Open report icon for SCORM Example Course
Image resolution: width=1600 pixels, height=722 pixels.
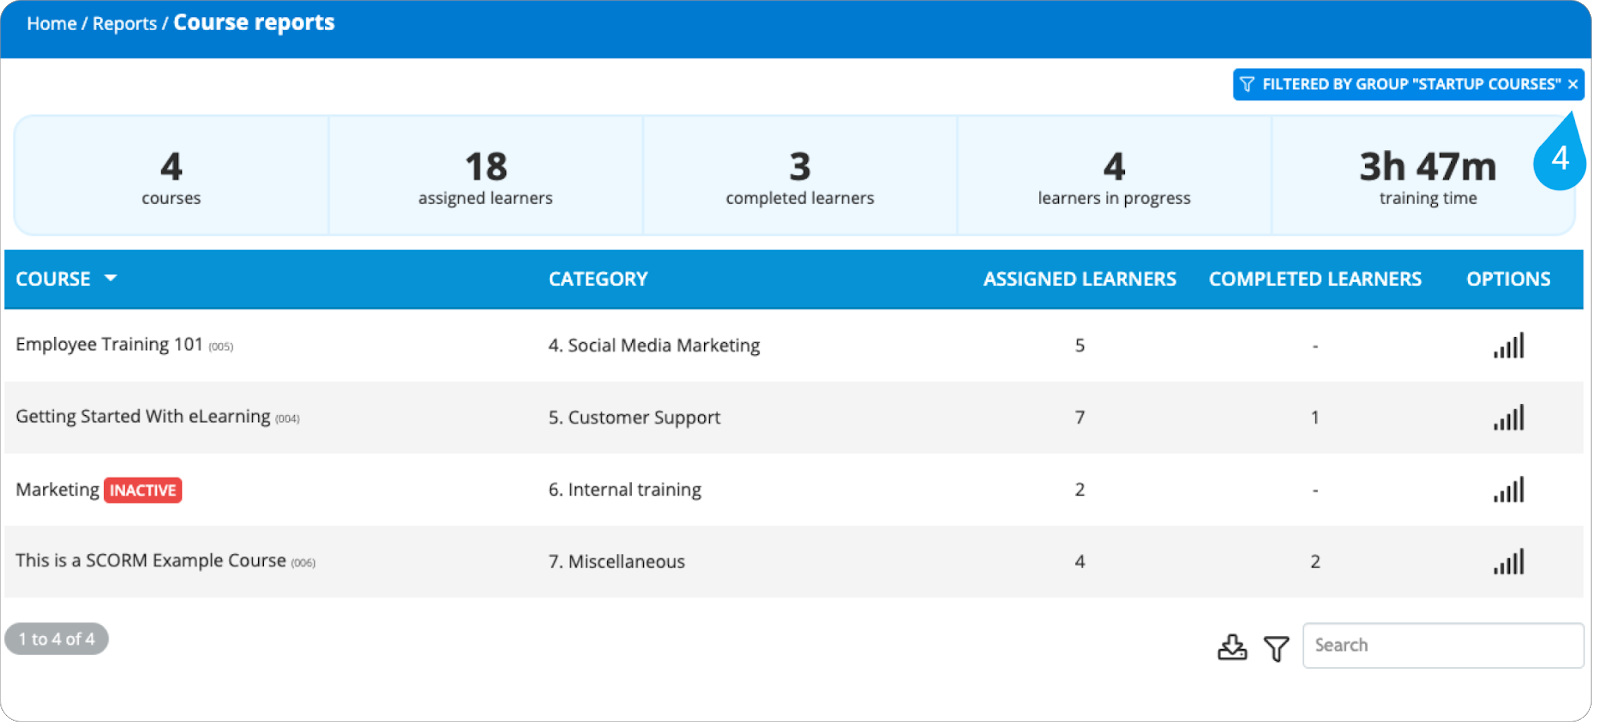(1508, 562)
